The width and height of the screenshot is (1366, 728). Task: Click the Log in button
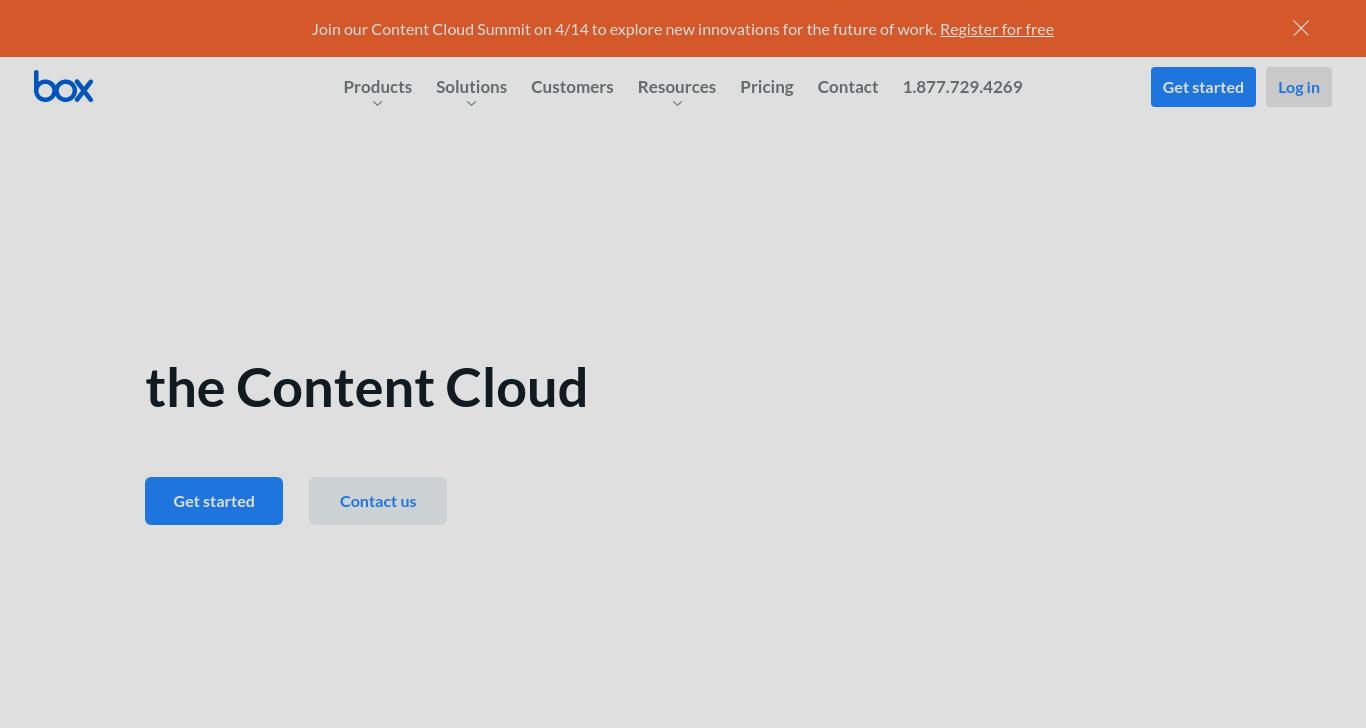pyautogui.click(x=1299, y=87)
